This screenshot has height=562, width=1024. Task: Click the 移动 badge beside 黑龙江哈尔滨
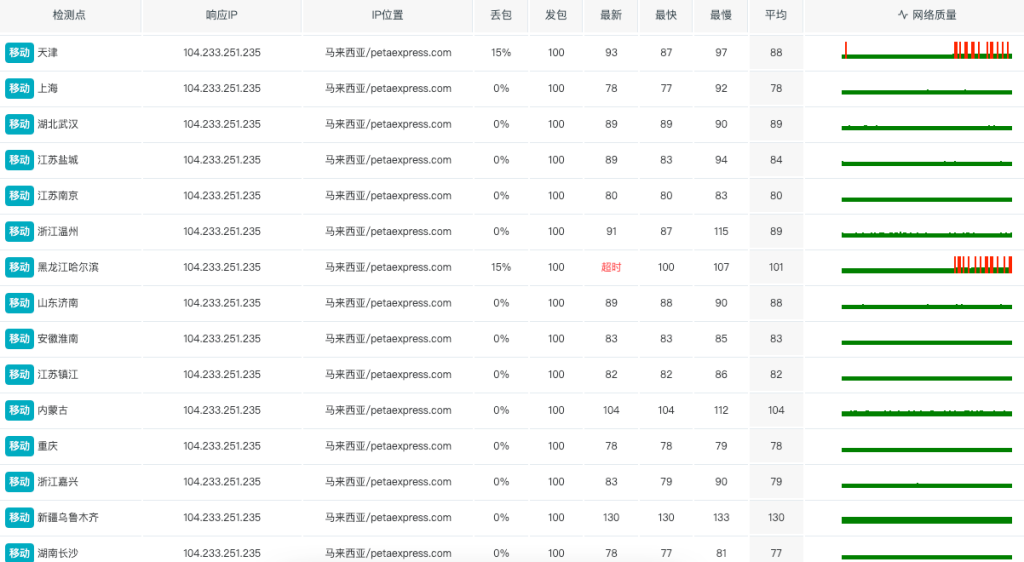pos(19,267)
